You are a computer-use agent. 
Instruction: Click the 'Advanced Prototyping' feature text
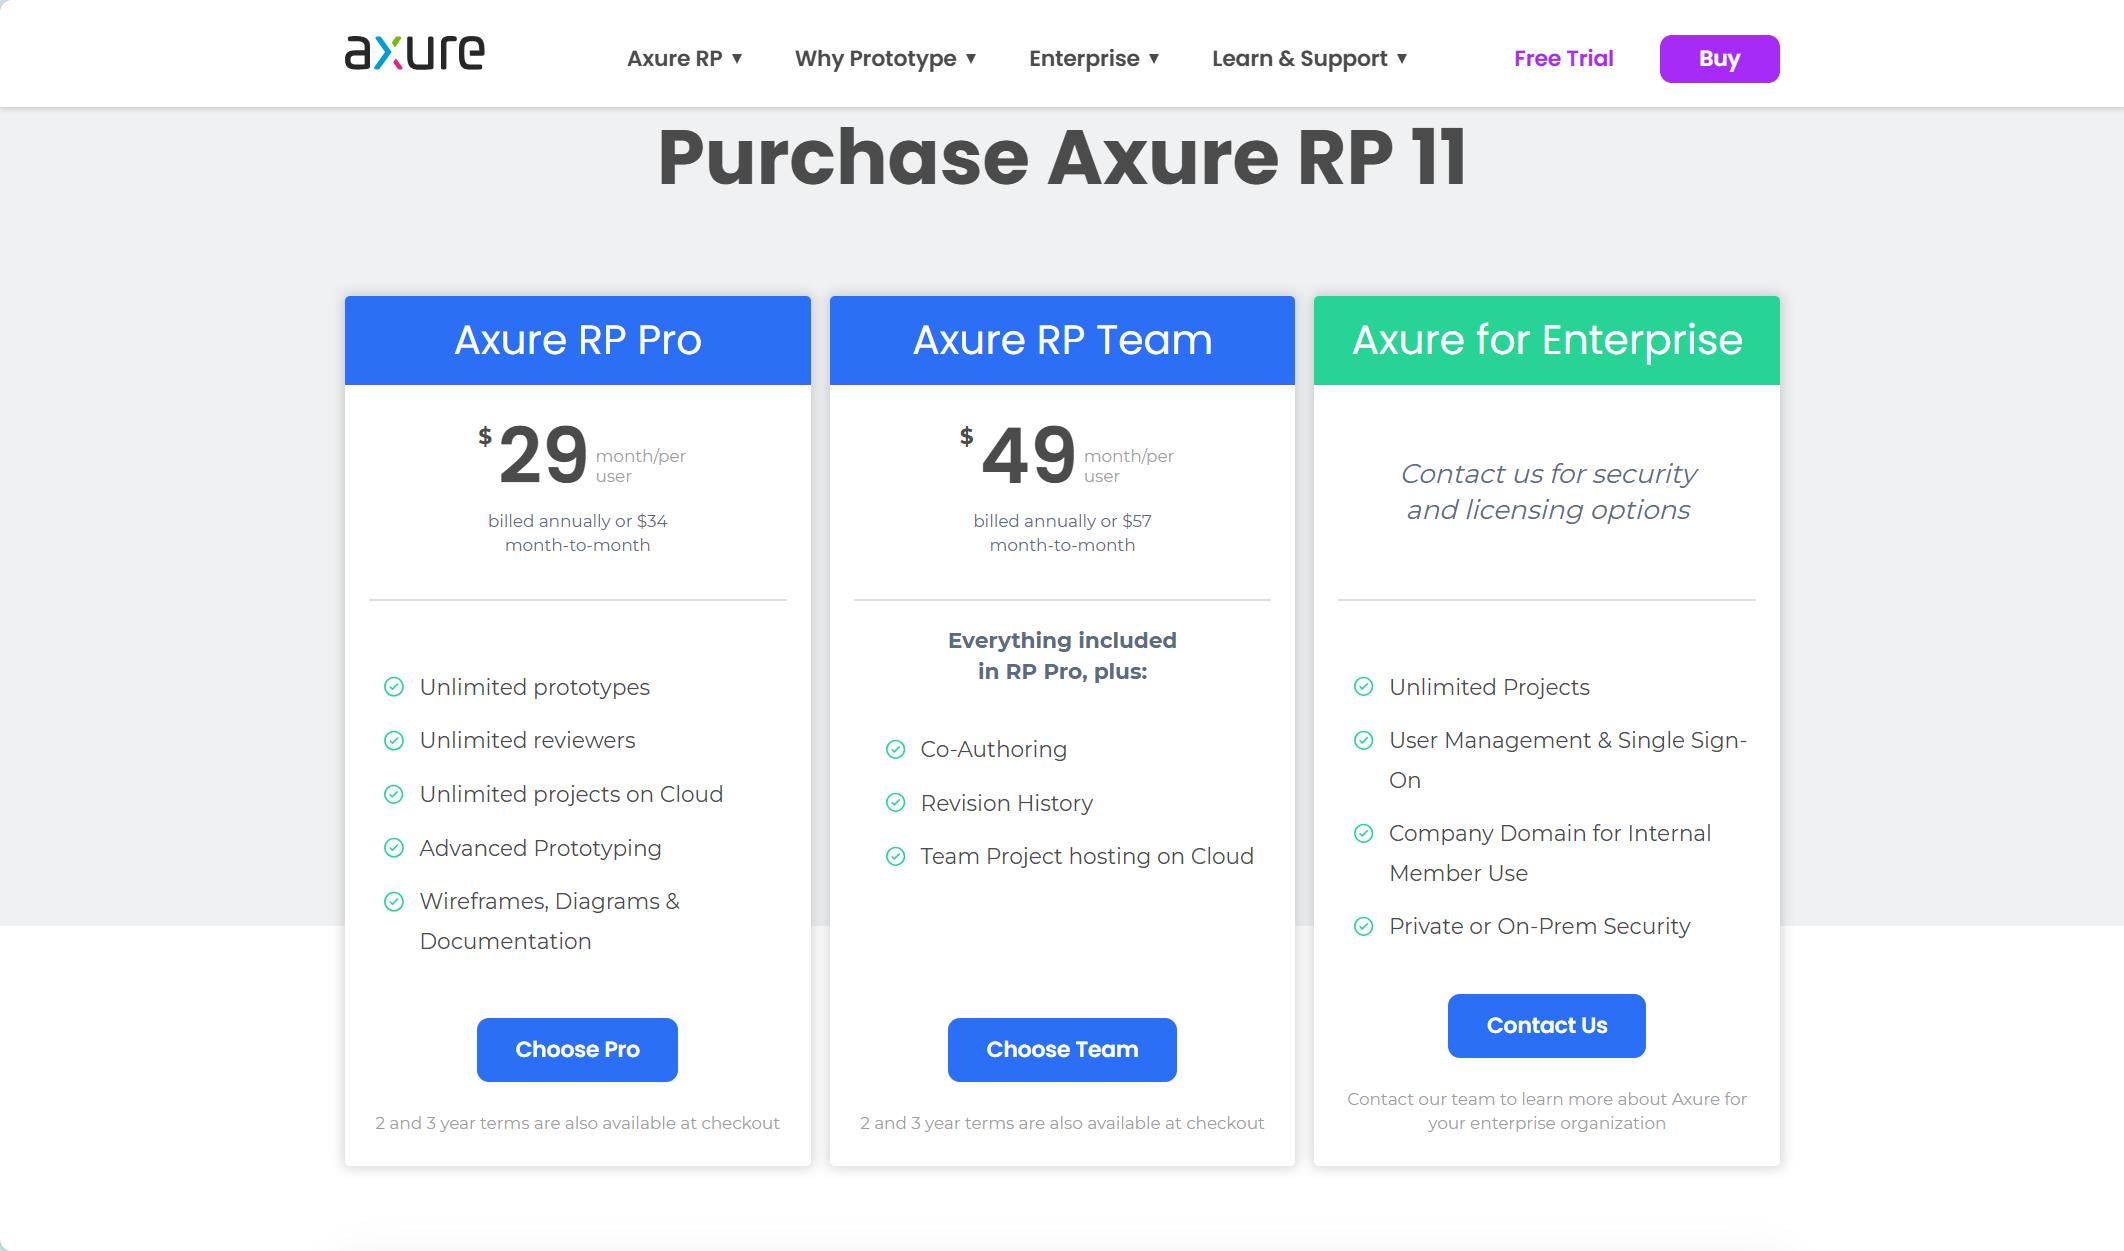(540, 848)
